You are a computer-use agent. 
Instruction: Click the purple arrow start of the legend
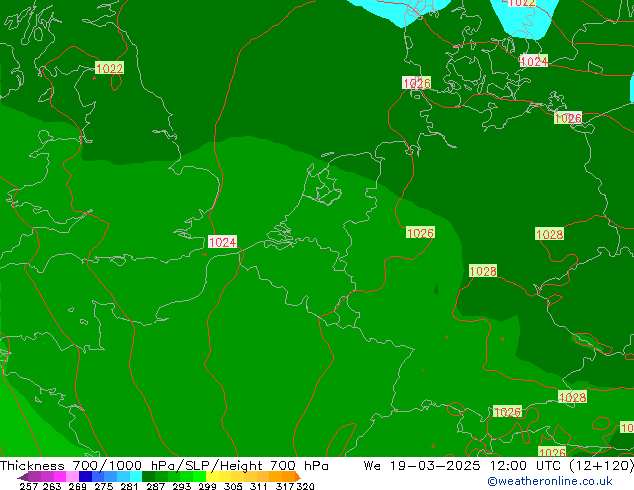[x=23, y=477]
